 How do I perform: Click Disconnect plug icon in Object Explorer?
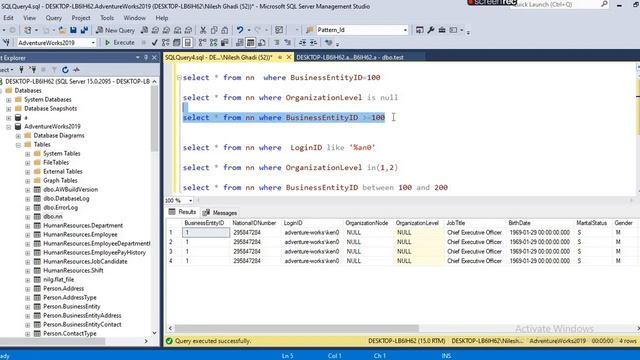pyautogui.click(x=33, y=70)
